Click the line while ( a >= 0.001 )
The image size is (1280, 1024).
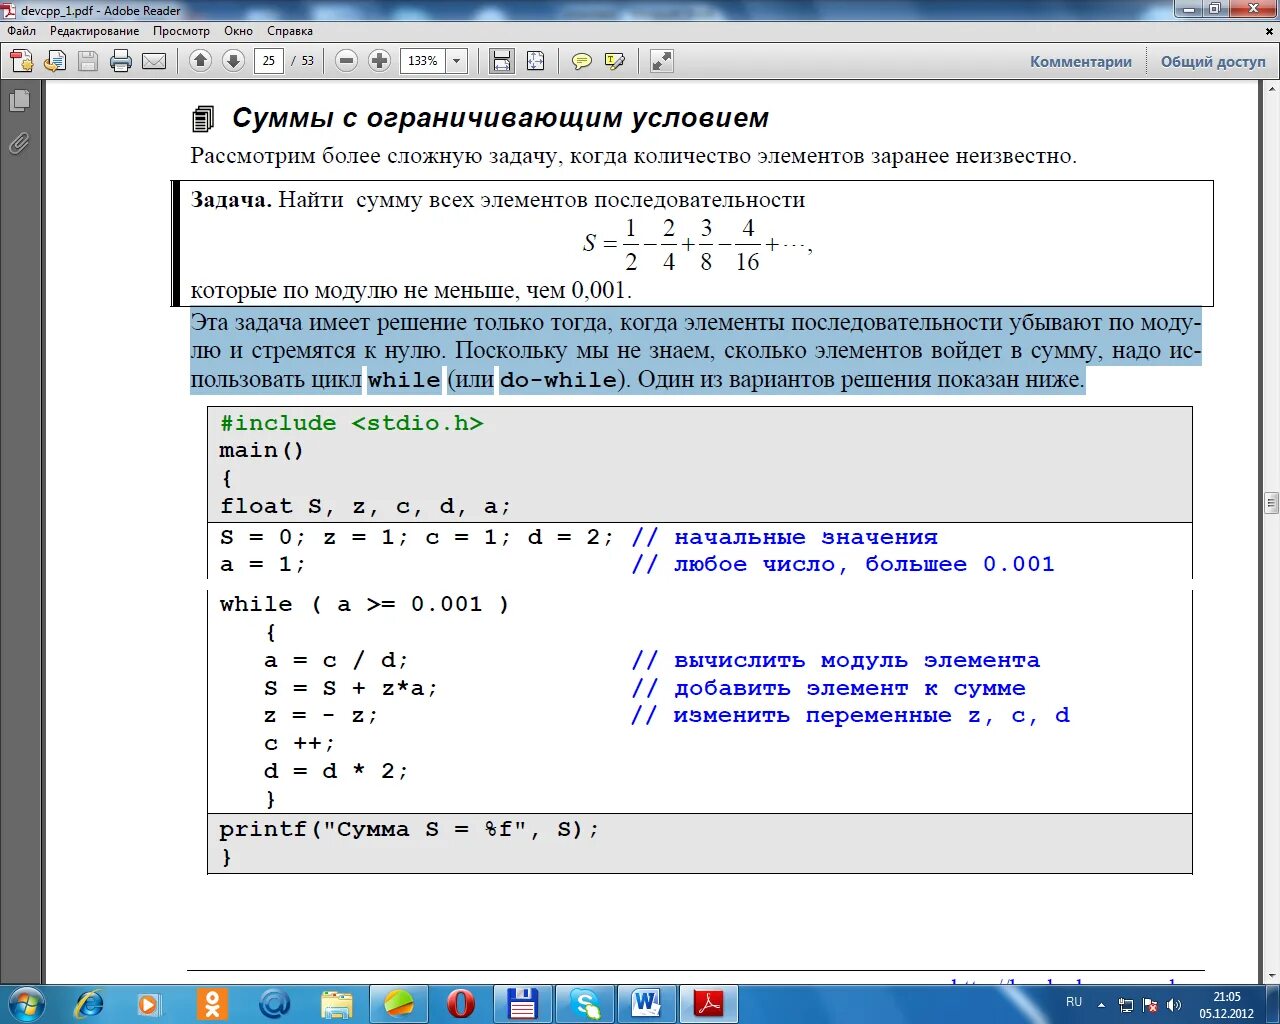coord(364,604)
